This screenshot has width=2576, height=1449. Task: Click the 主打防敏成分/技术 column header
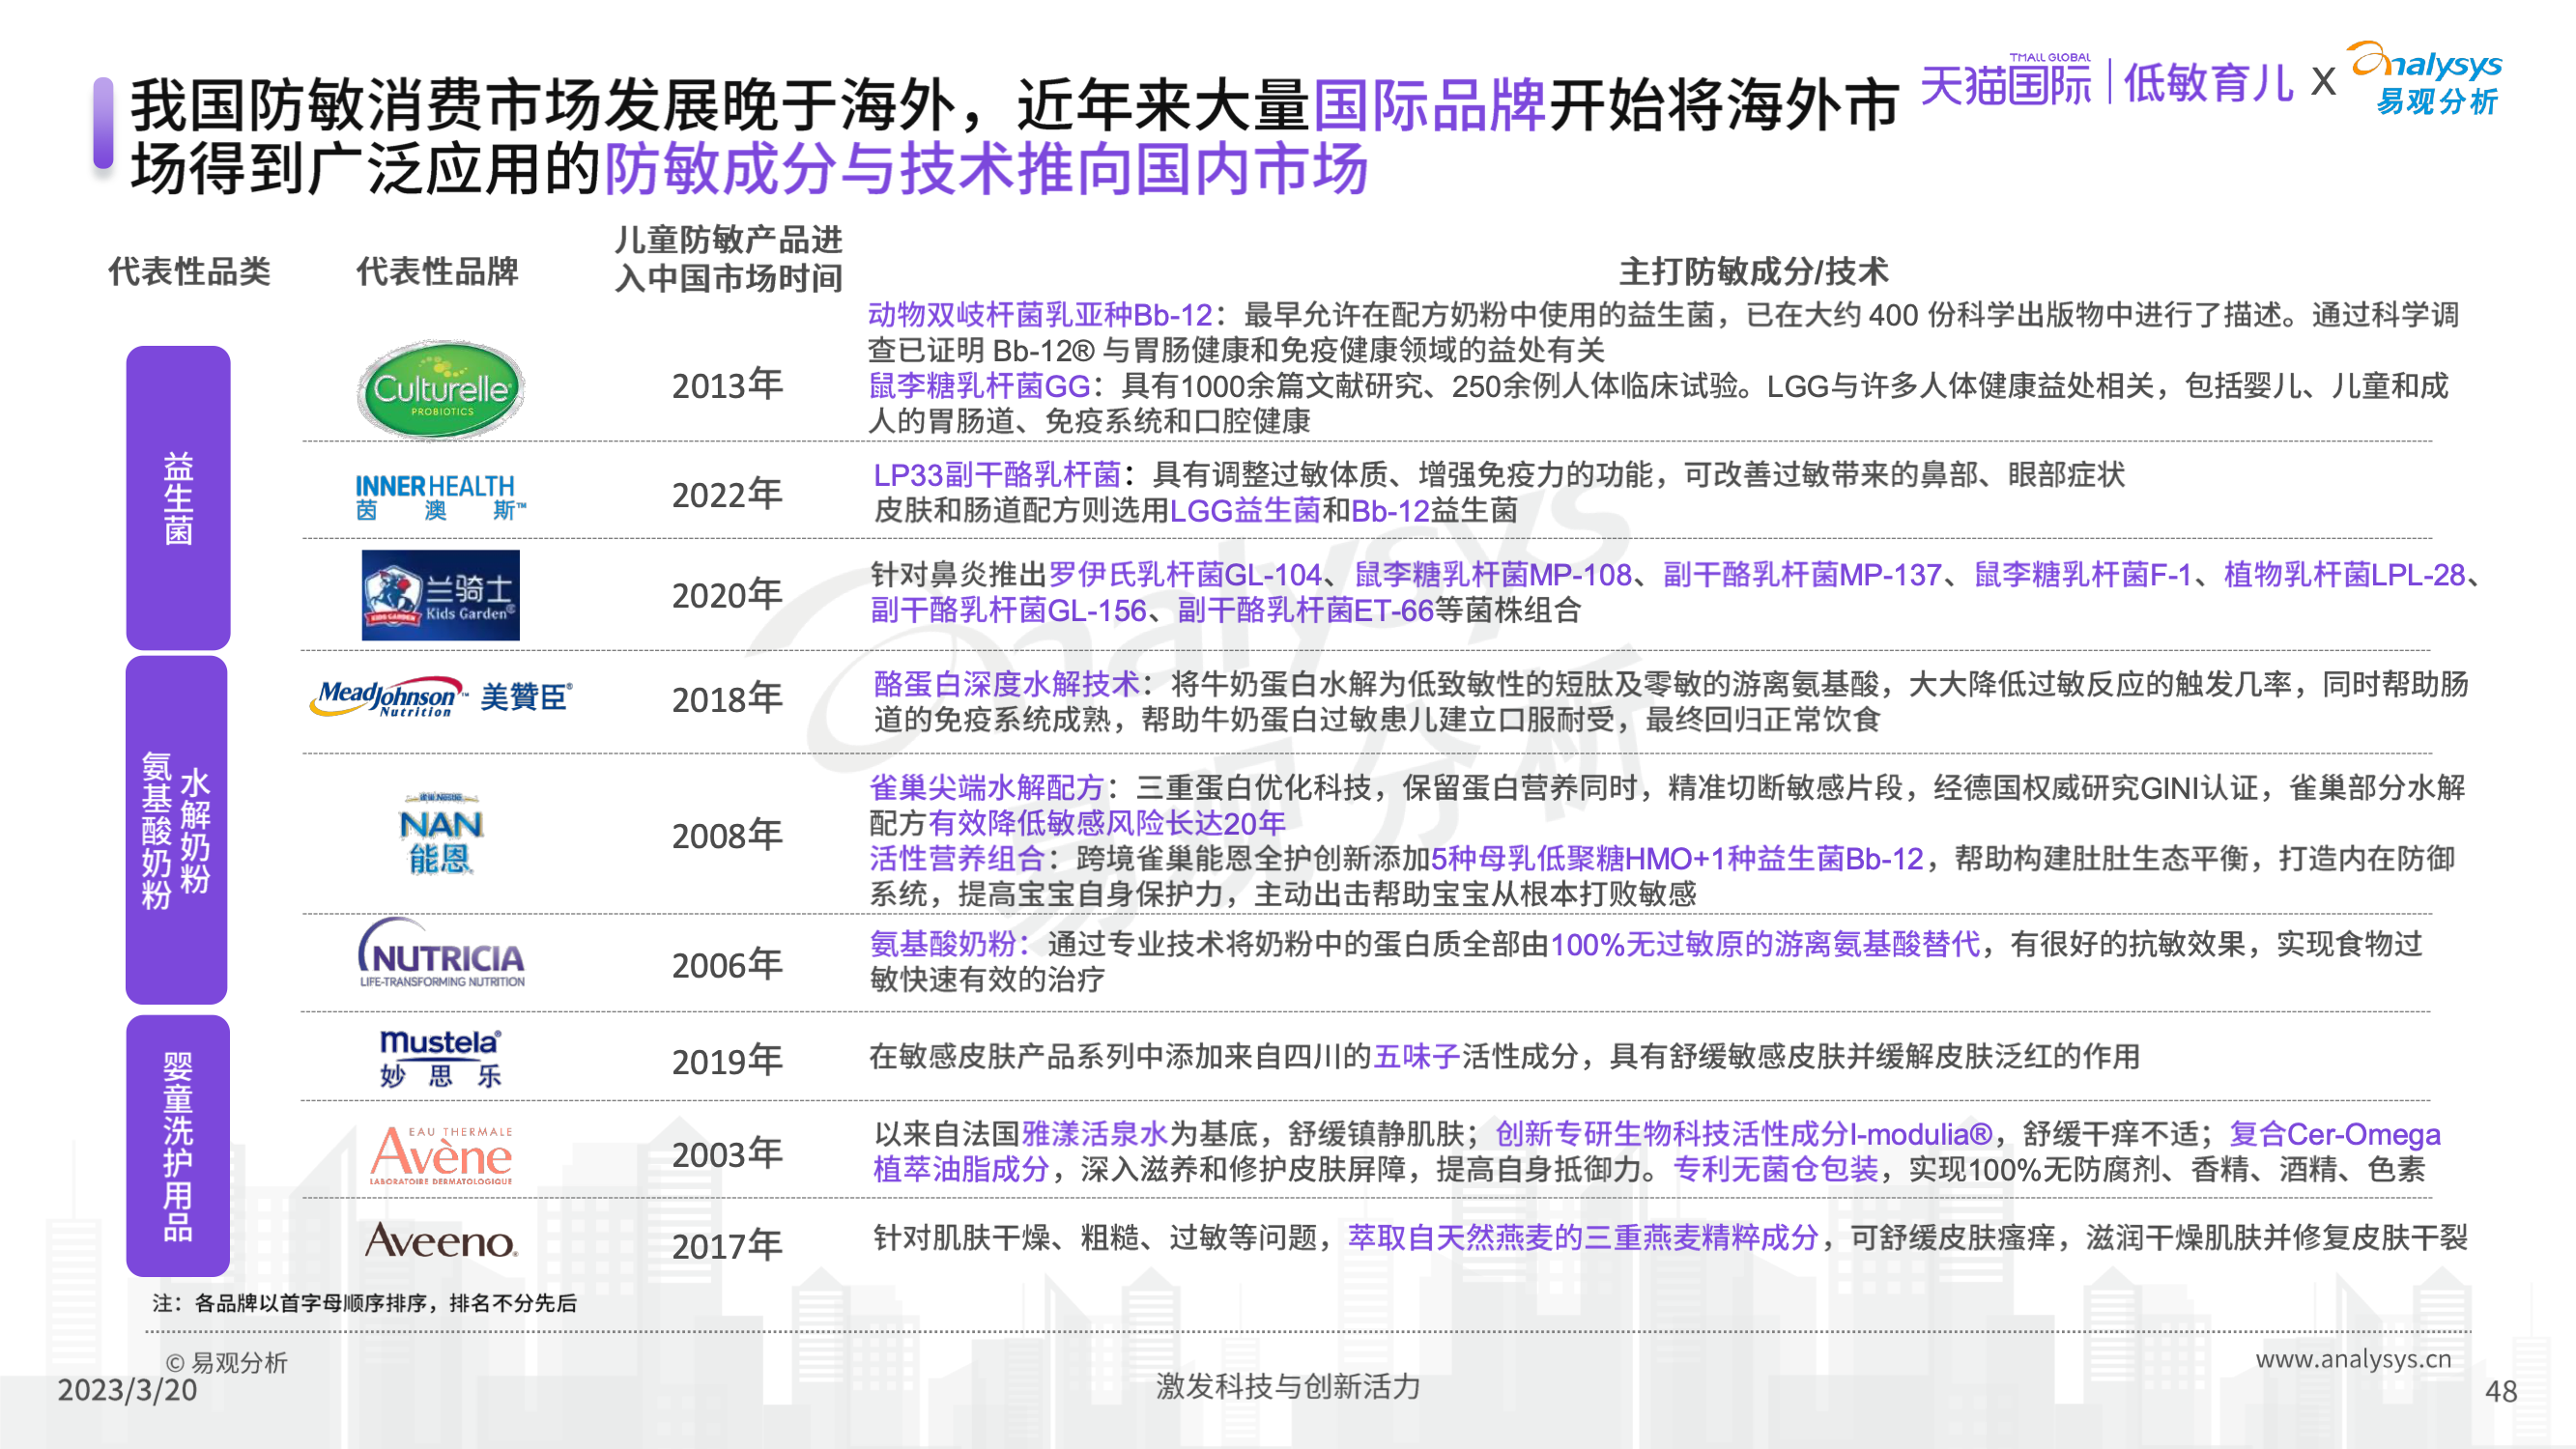[1754, 271]
